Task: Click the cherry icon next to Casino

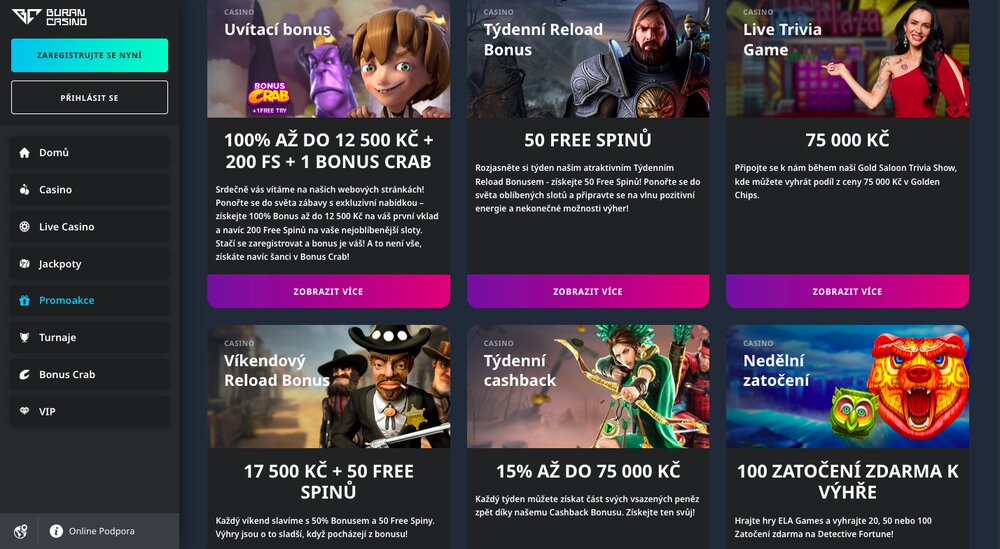Action: [24, 189]
